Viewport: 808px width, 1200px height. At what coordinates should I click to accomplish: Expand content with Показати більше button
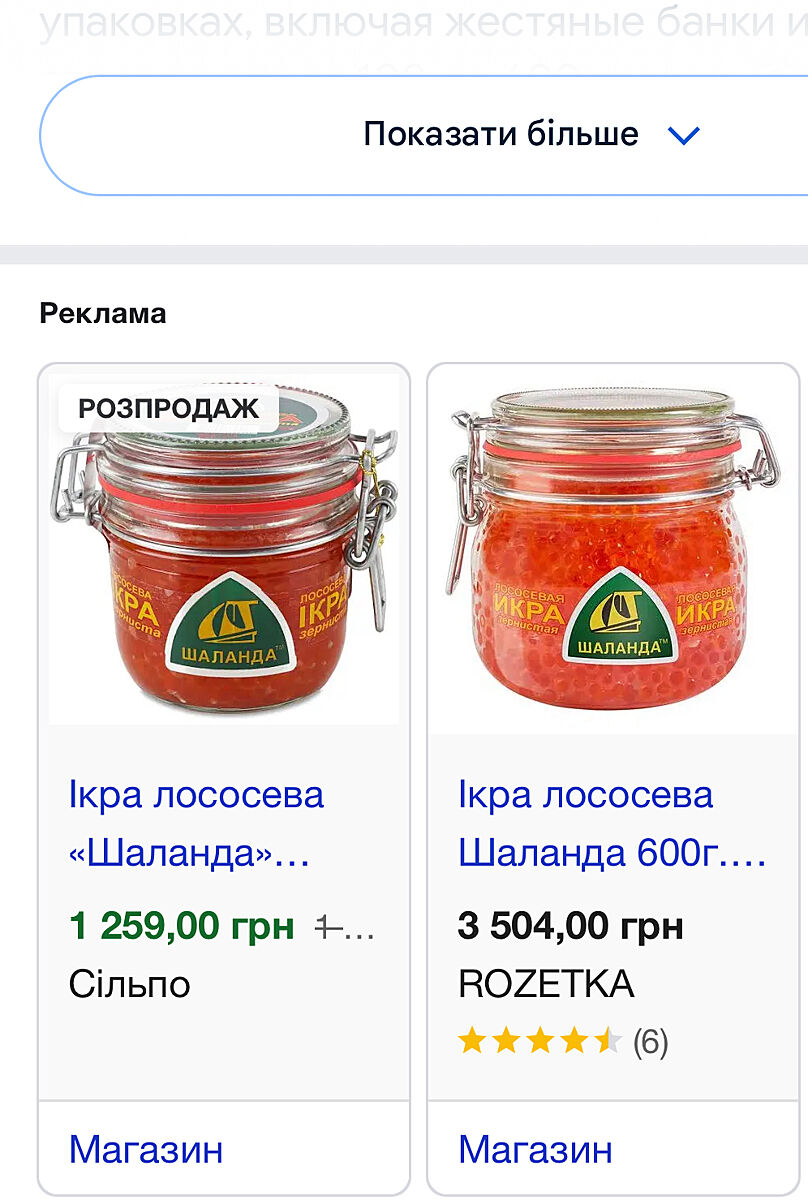coord(424,135)
